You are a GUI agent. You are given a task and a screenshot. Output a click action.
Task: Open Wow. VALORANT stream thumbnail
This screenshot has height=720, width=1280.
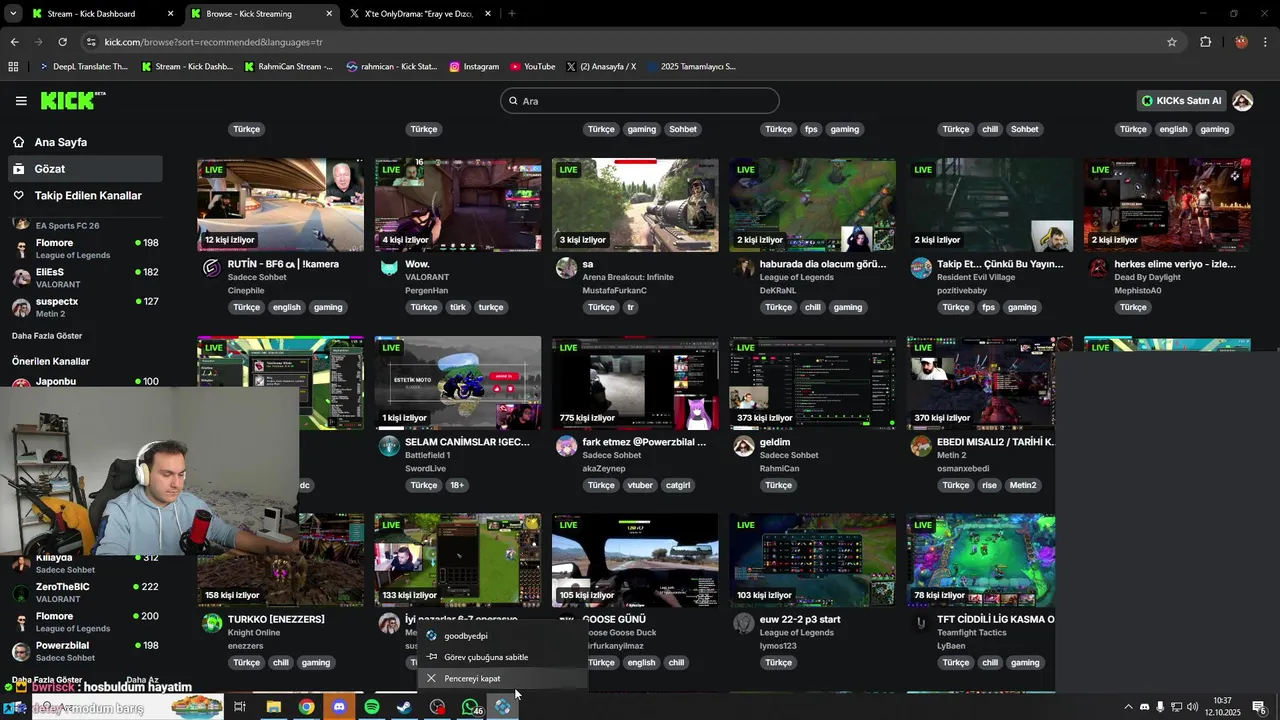pyautogui.click(x=458, y=205)
